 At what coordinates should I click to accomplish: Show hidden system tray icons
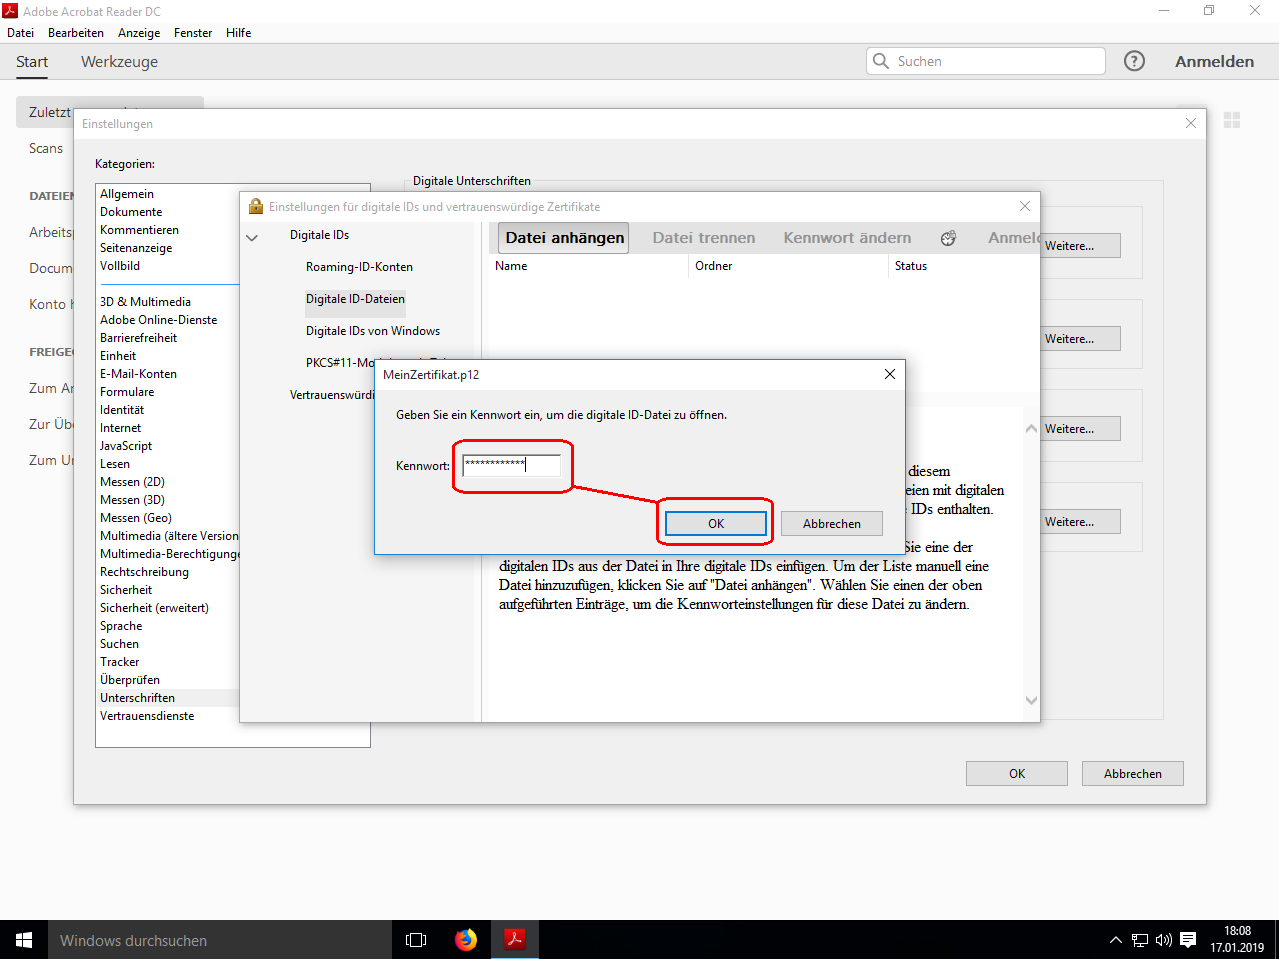[1116, 940]
